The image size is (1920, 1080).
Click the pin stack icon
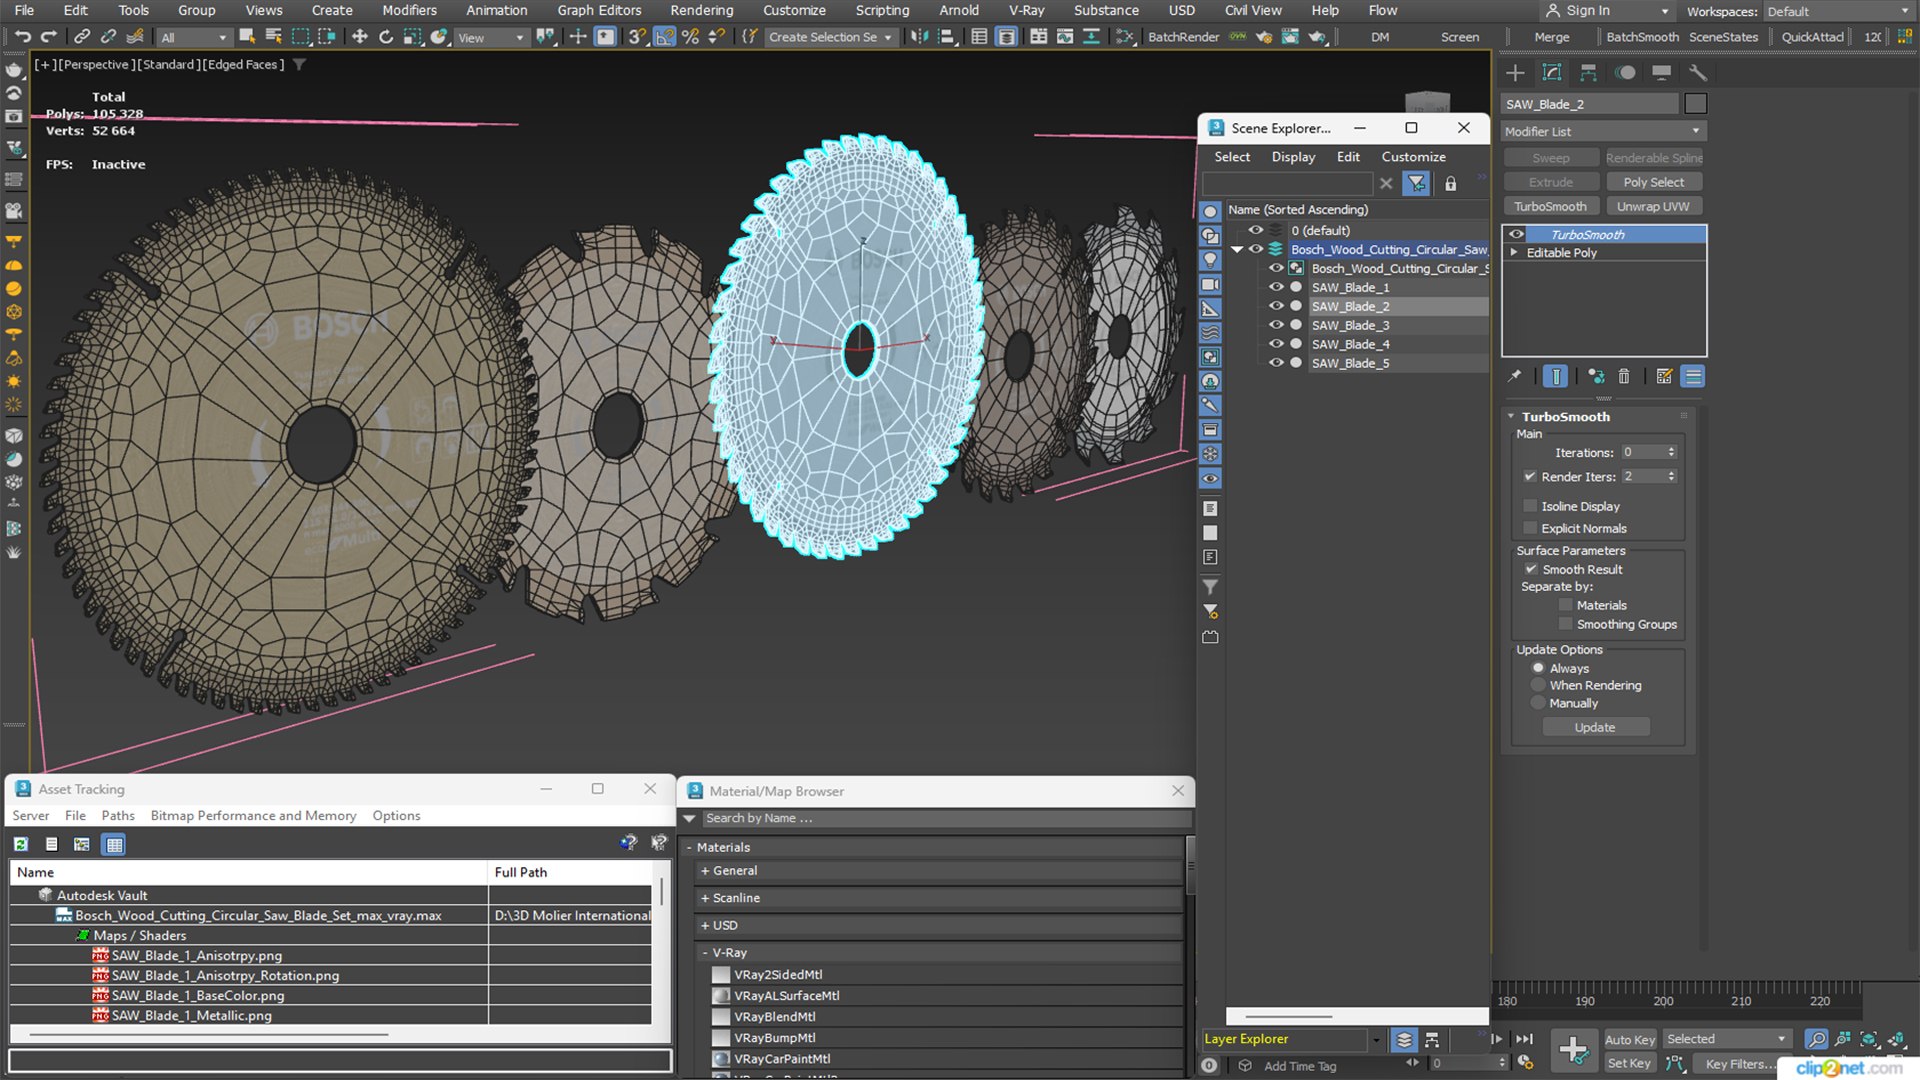point(1515,376)
